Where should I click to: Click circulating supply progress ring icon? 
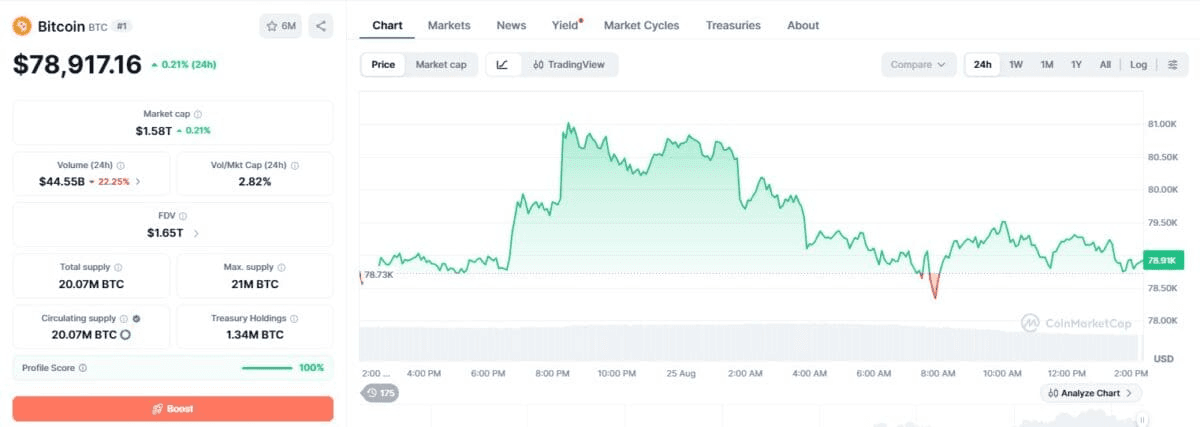click(x=125, y=335)
